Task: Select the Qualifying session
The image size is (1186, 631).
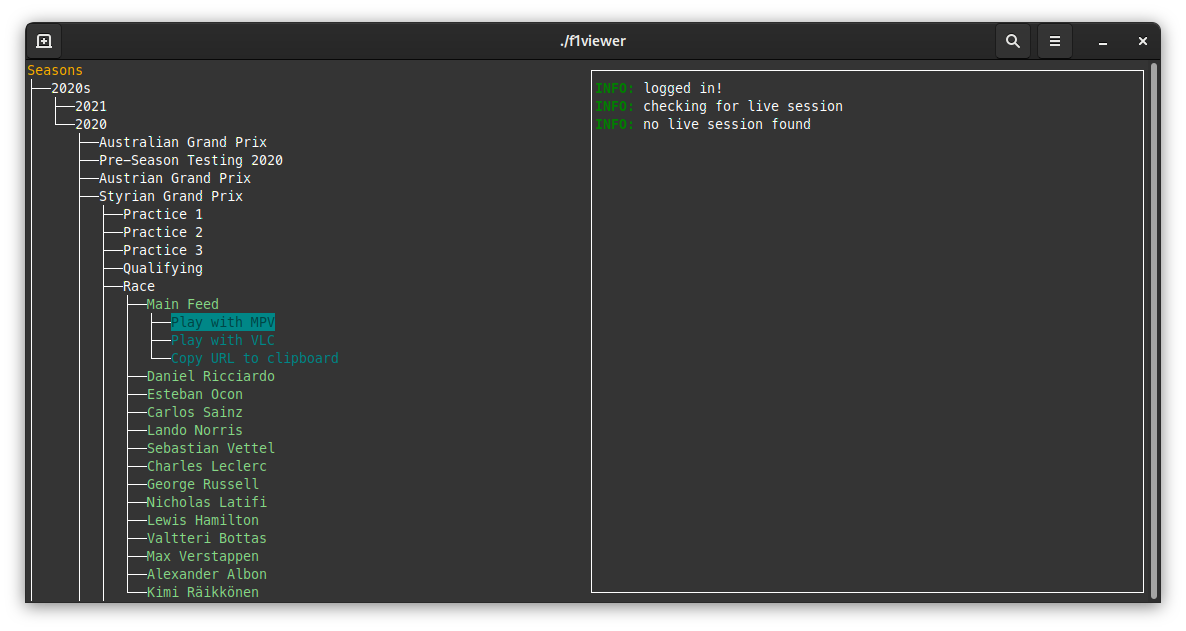Action: (163, 269)
